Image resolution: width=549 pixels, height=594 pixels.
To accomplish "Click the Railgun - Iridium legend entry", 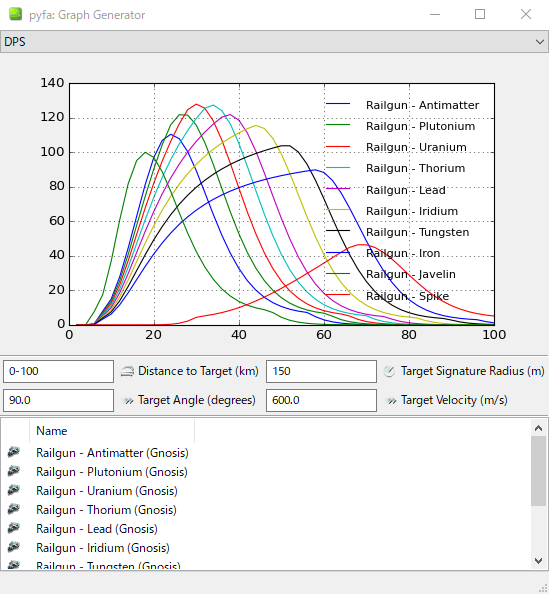I will 392,211.
